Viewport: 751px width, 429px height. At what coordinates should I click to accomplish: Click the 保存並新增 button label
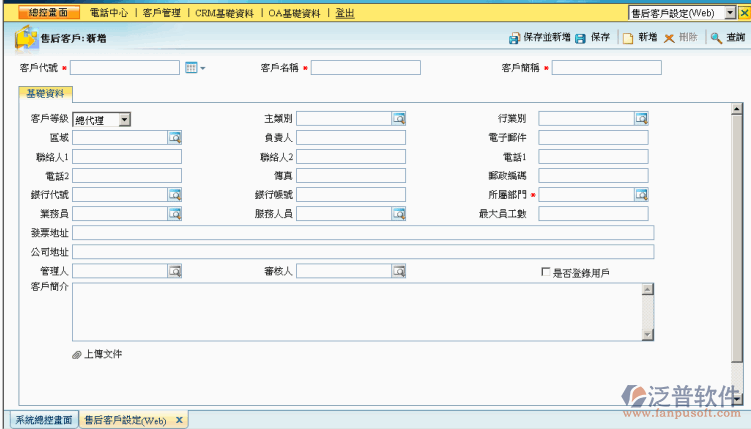click(547, 37)
